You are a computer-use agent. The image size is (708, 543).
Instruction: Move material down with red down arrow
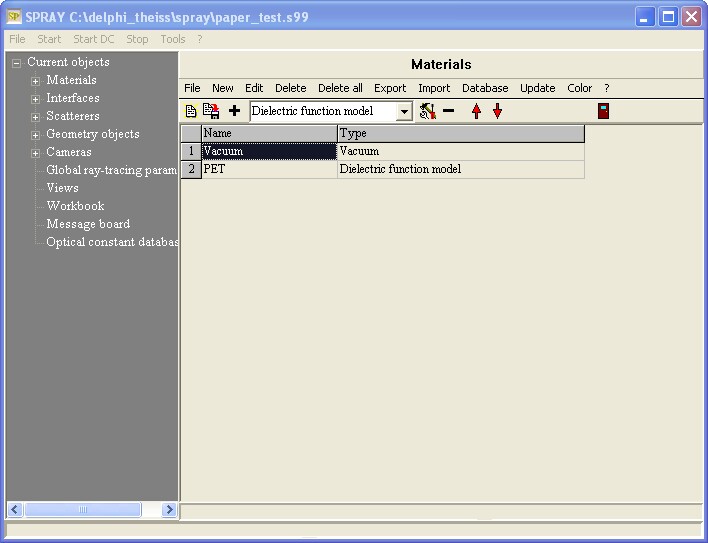(497, 111)
